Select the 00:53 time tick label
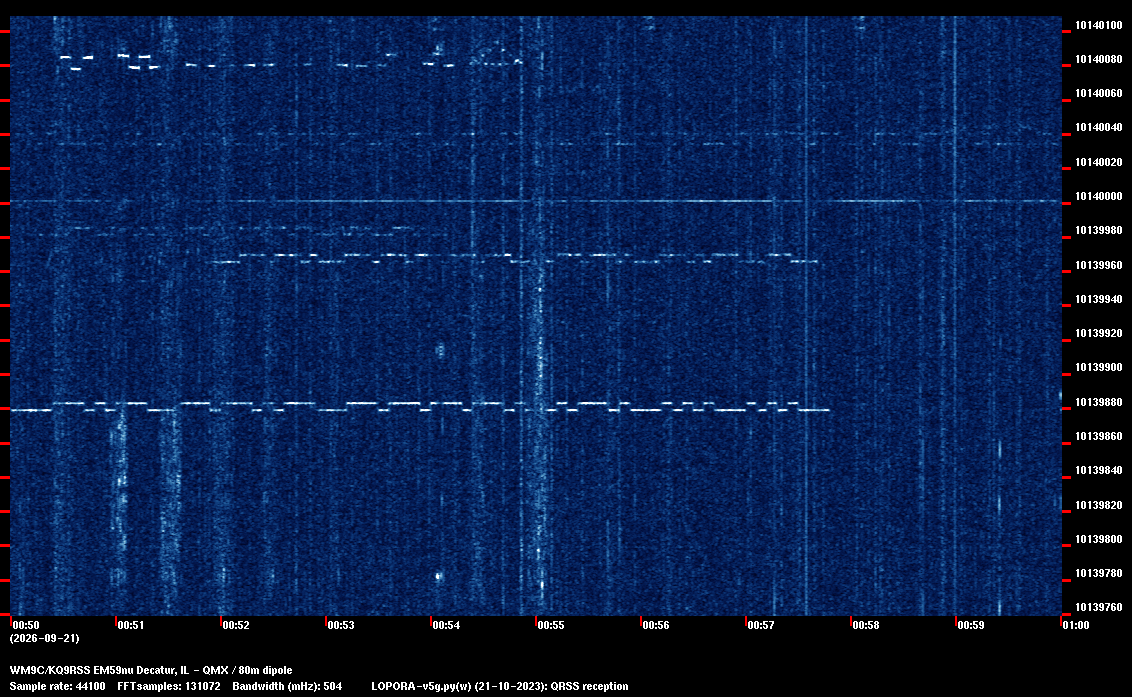 coord(341,625)
